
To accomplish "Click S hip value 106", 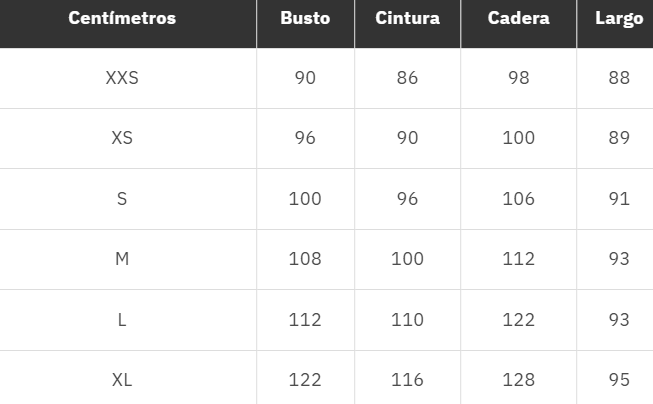I will [518, 199].
